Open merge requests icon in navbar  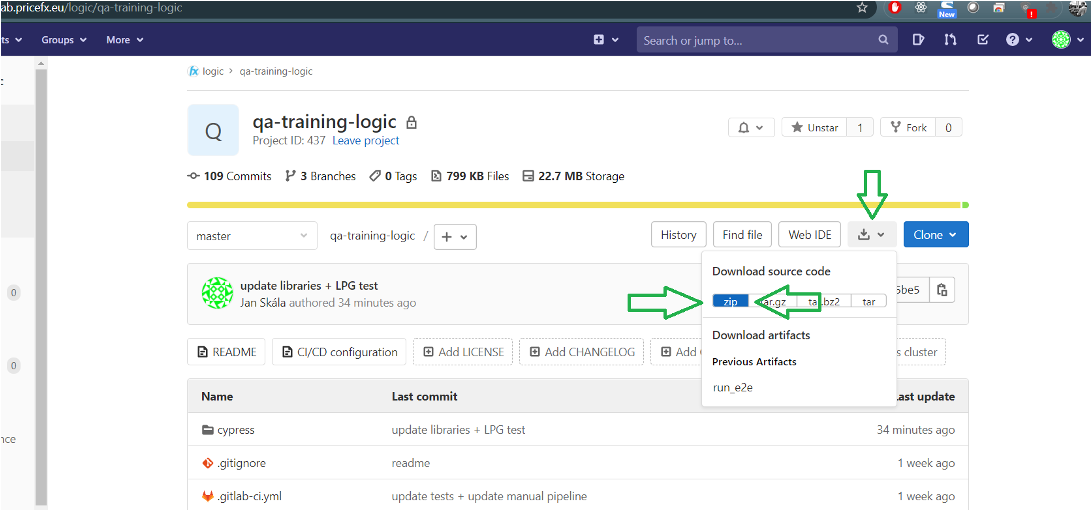tap(950, 40)
